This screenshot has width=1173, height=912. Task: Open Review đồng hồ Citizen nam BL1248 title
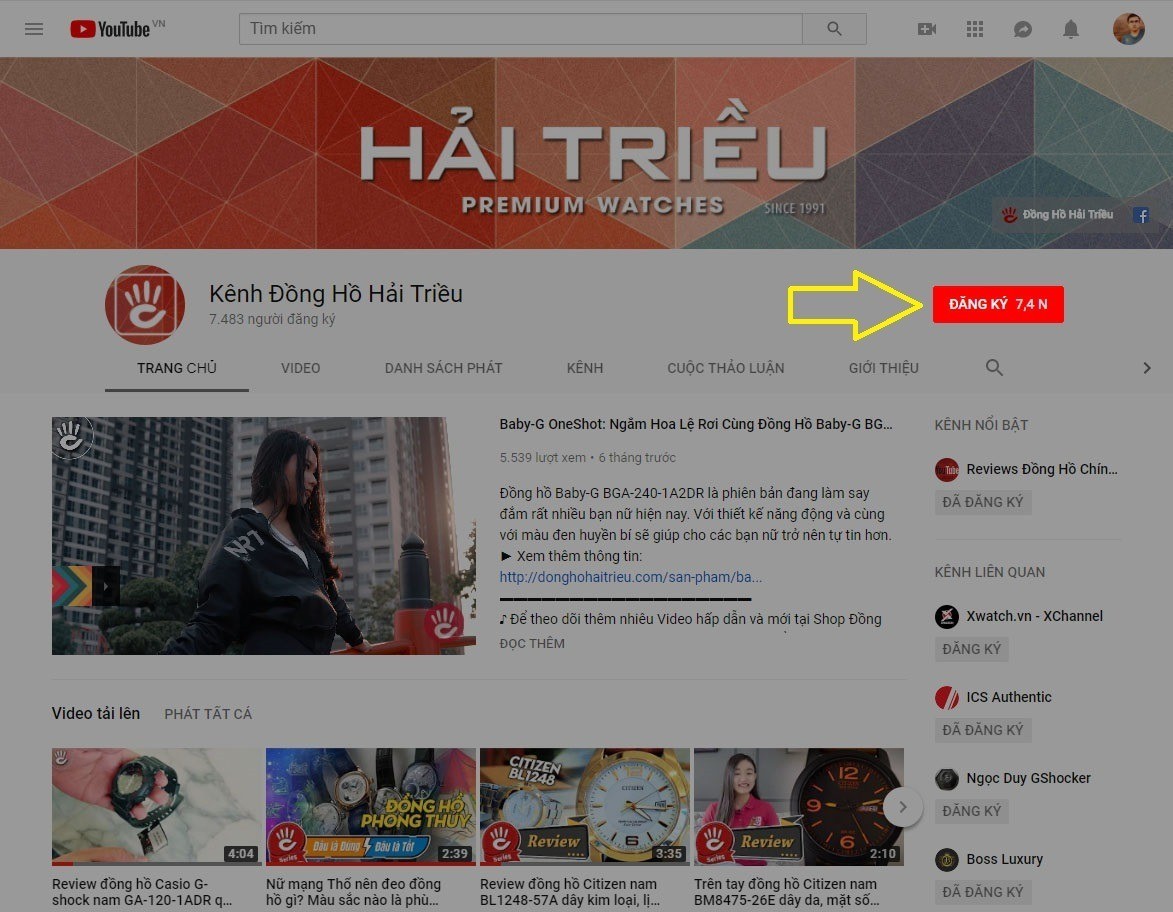click(570, 892)
